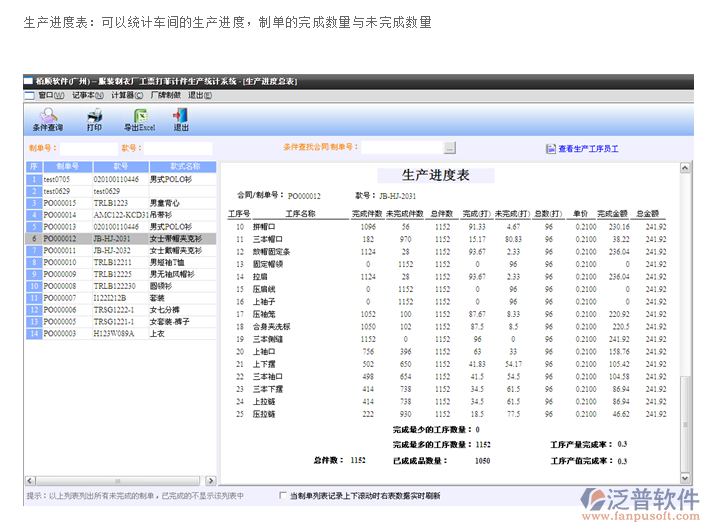This screenshot has width=710, height=532.
Task: Open the 窗口(W) menu
Action: pyautogui.click(x=45, y=95)
